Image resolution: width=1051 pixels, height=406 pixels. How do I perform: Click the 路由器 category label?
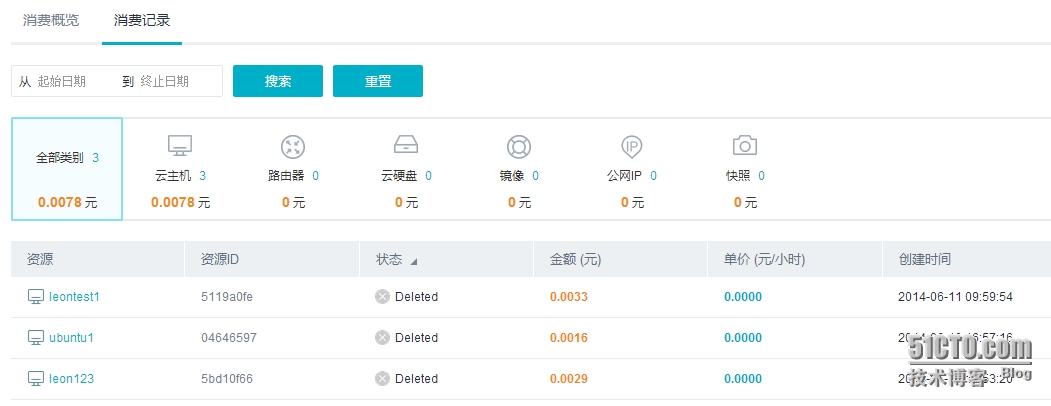pos(286,176)
